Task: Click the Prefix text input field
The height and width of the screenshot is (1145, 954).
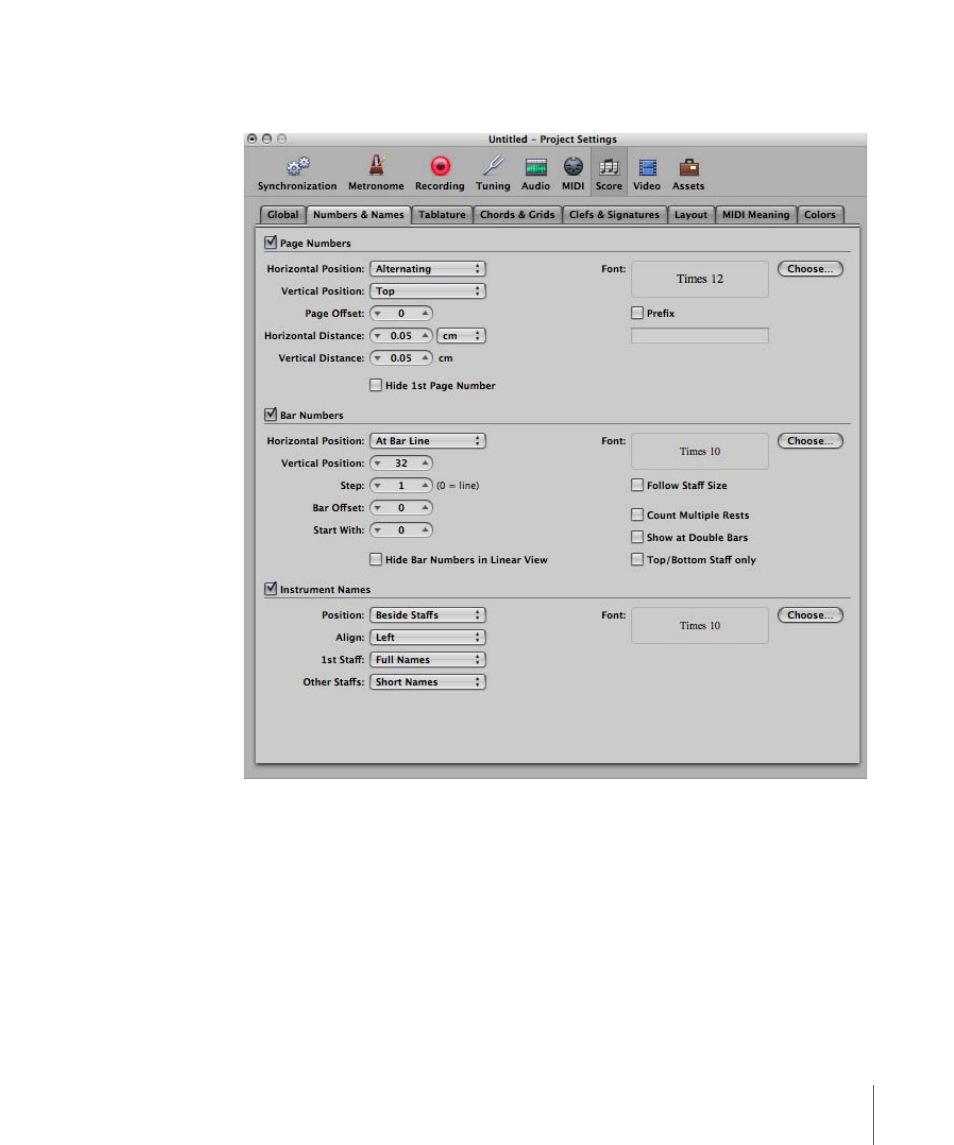Action: click(x=700, y=336)
